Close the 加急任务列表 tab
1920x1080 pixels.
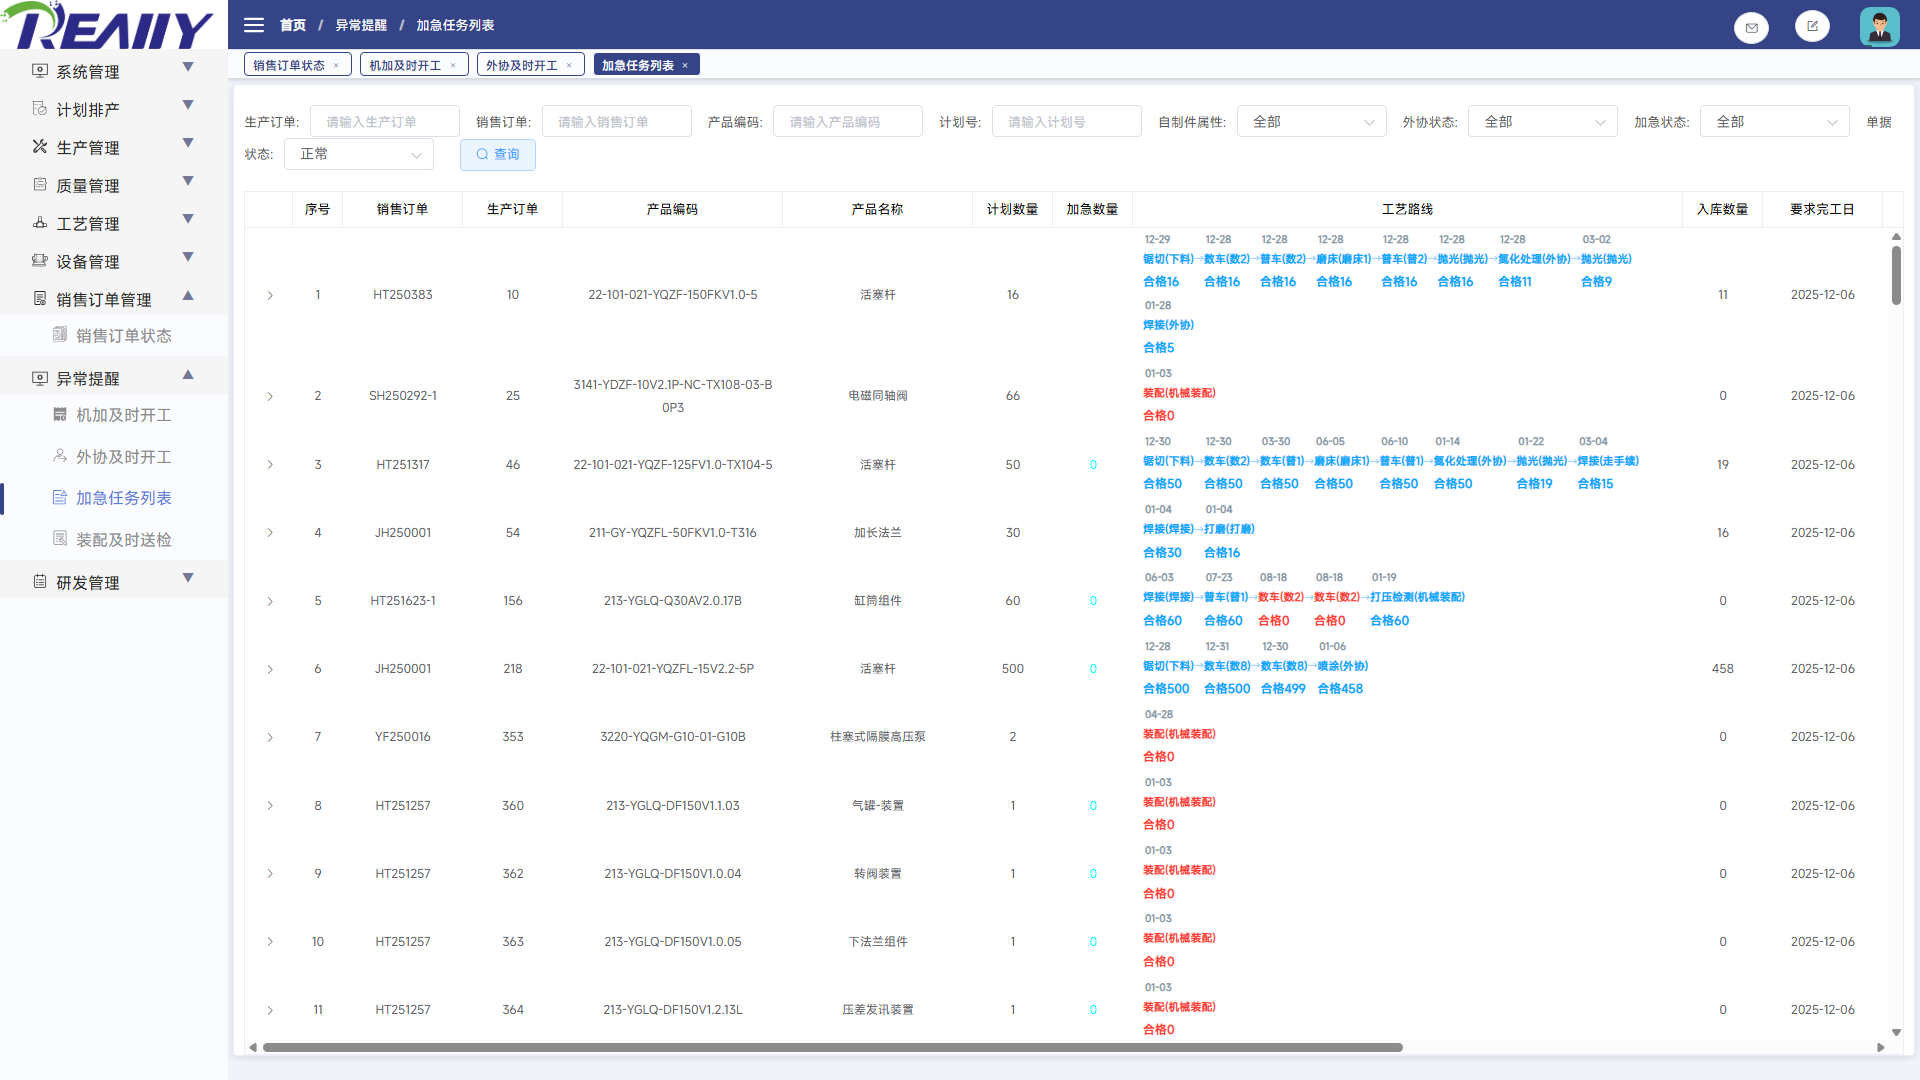[x=685, y=66]
